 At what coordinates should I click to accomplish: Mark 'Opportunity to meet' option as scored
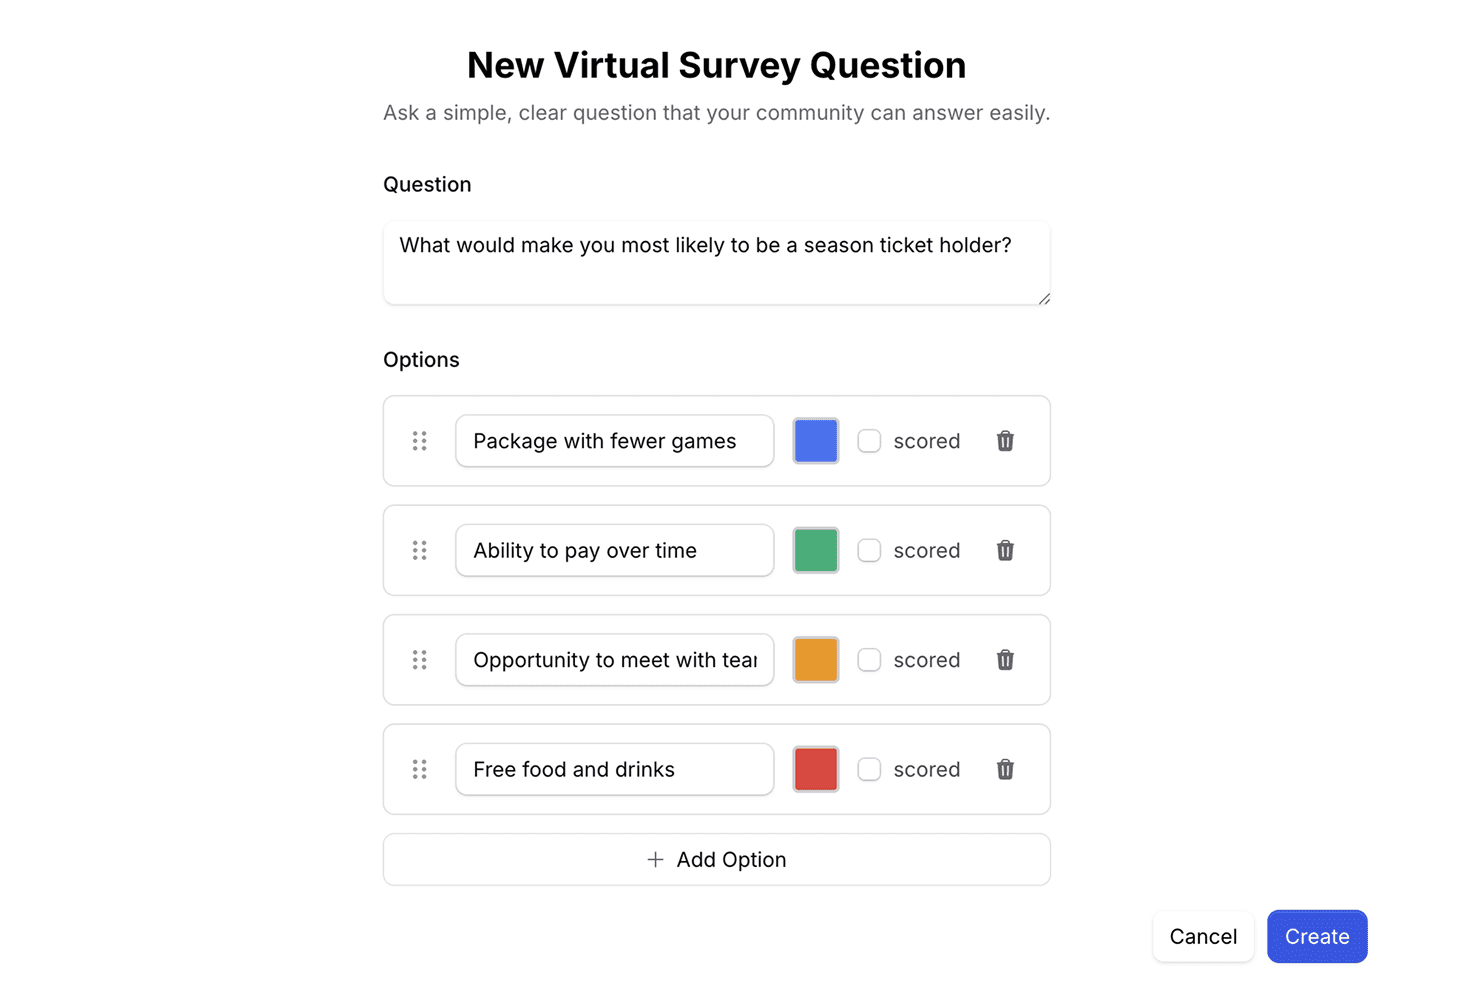pyautogui.click(x=869, y=660)
